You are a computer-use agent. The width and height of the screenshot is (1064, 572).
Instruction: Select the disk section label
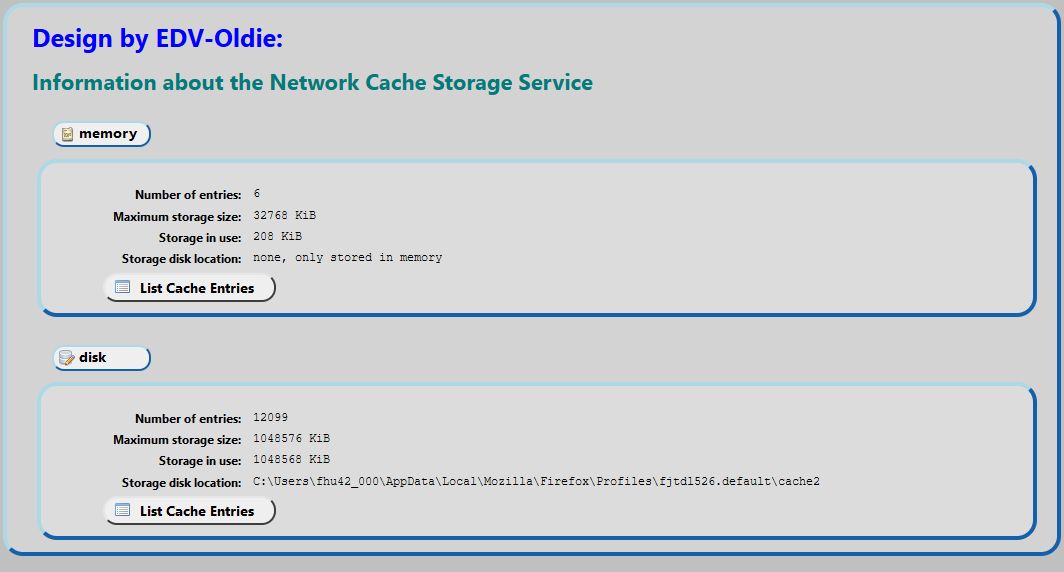pos(93,358)
